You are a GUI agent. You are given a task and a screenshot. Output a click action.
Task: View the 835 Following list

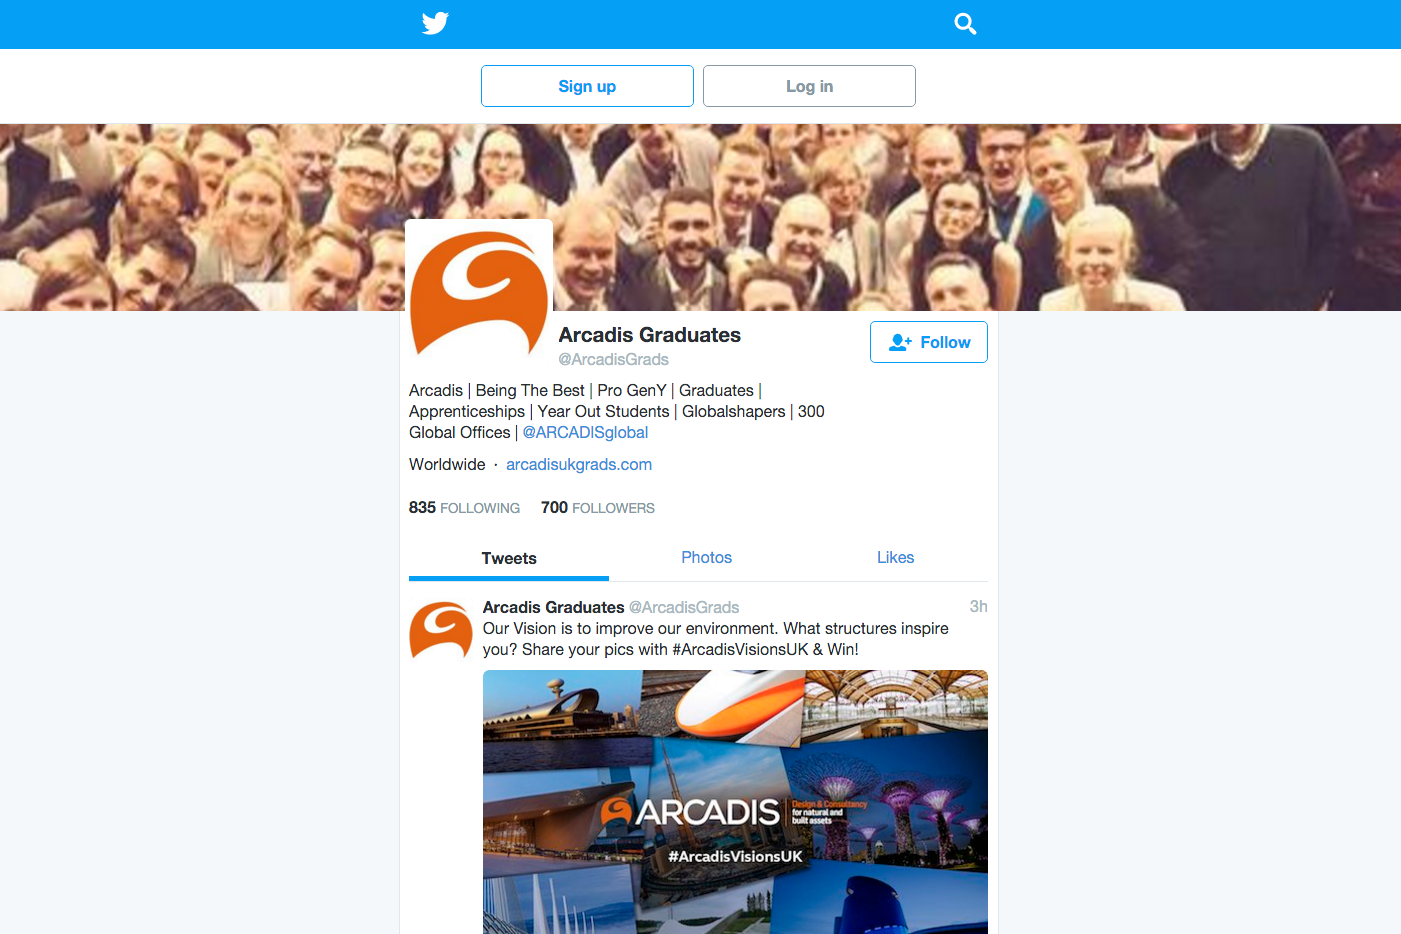click(x=464, y=507)
